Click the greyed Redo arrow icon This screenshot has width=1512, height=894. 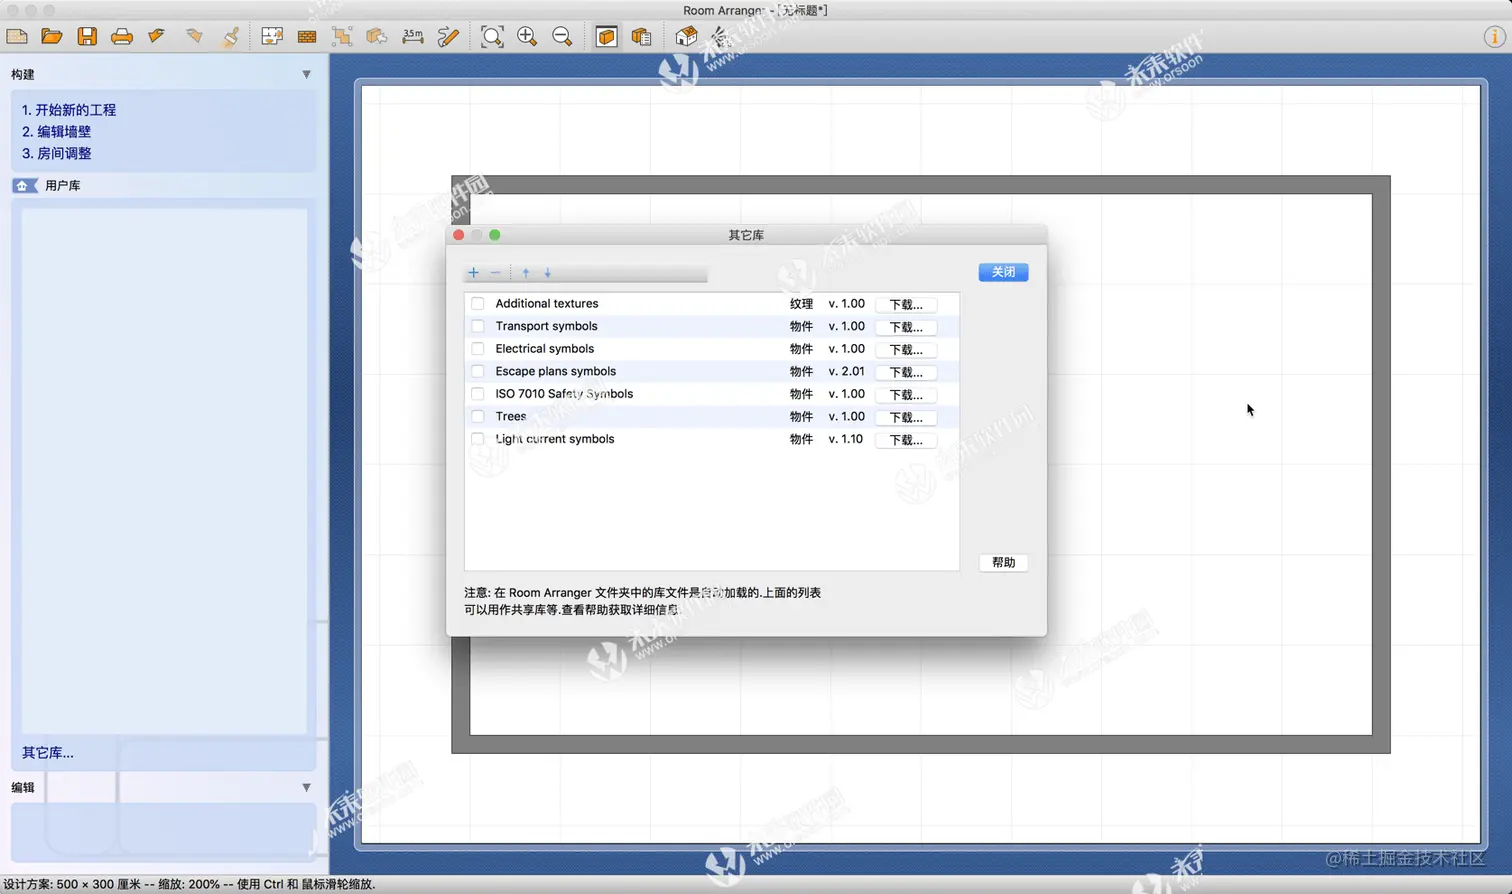[x=193, y=37]
